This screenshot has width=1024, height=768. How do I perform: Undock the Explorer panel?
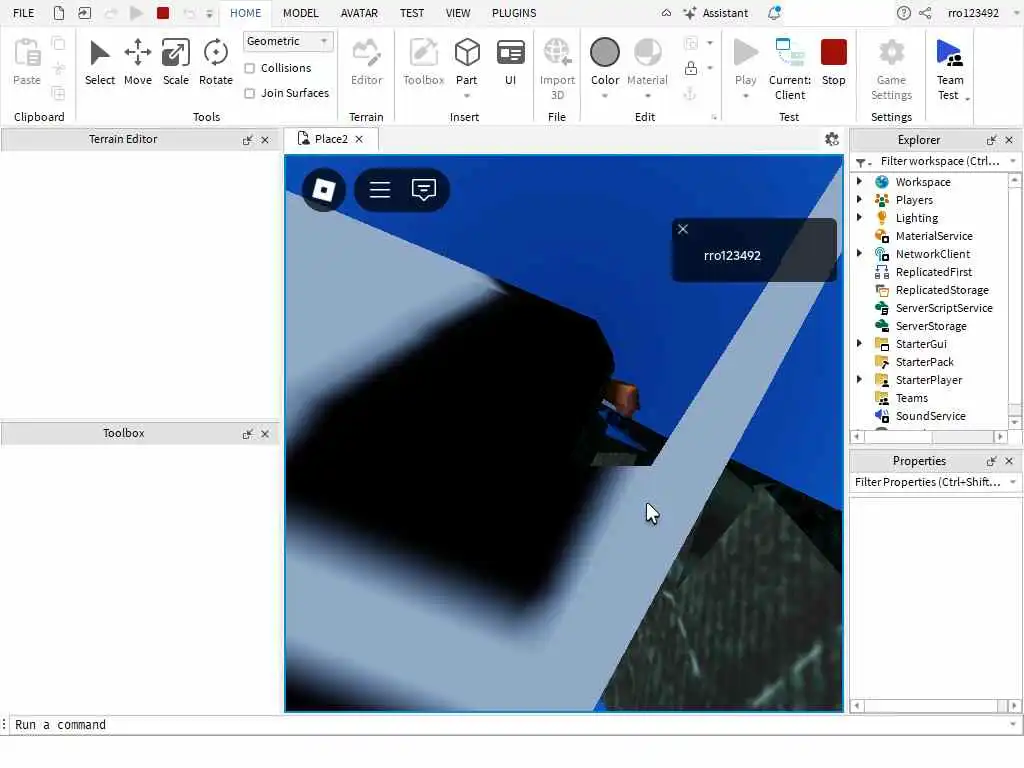[x=991, y=140]
